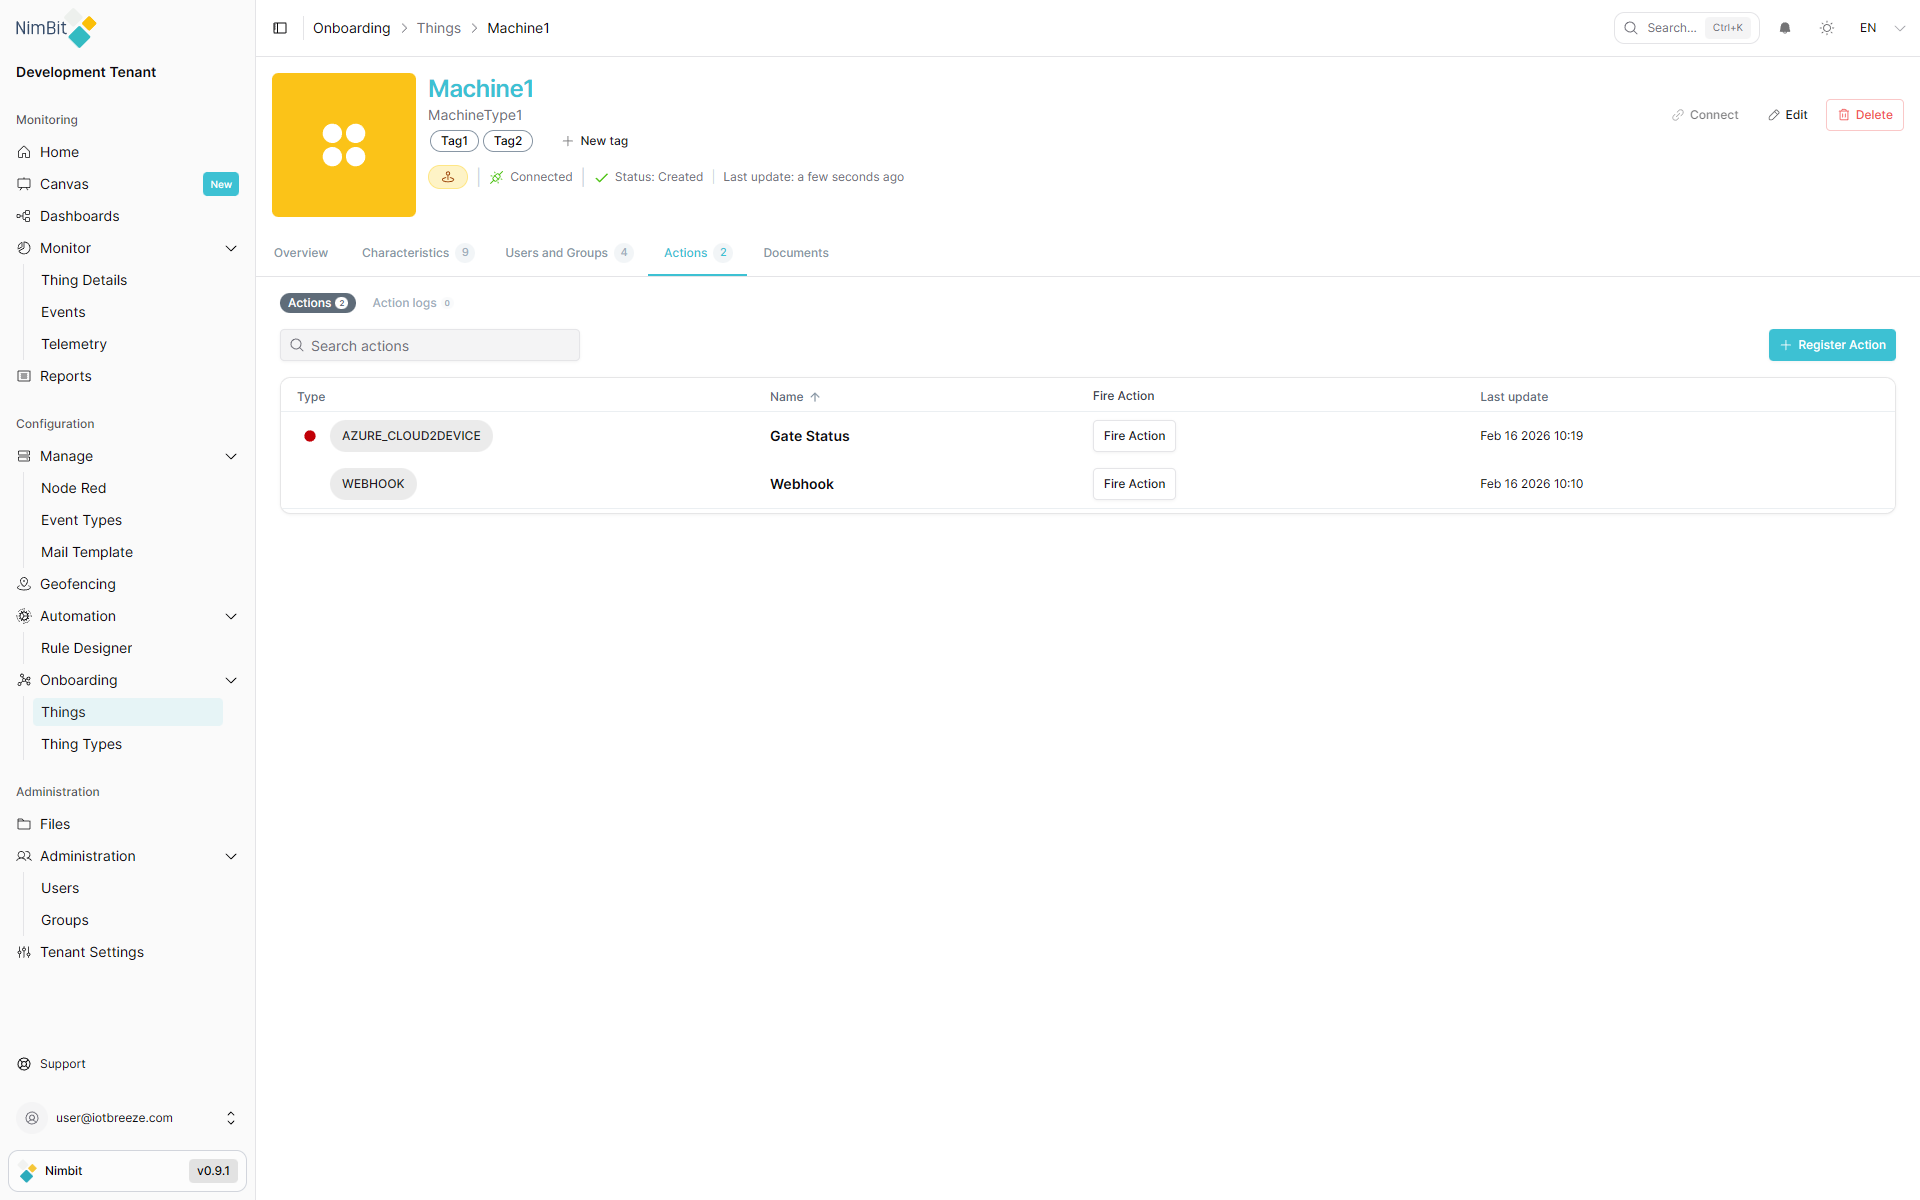Open Canvas from the Monitoring sidebar
The width and height of the screenshot is (1920, 1200).
click(64, 183)
